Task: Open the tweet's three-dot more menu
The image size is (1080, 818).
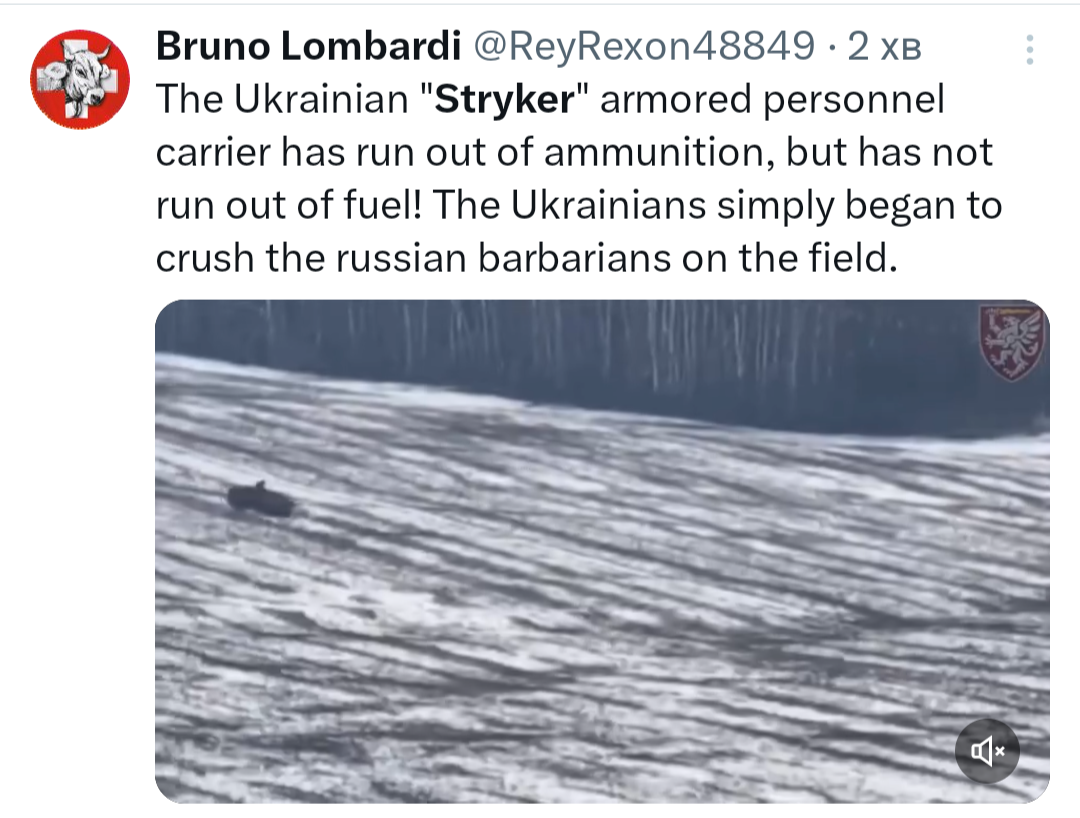Action: [x=1030, y=49]
